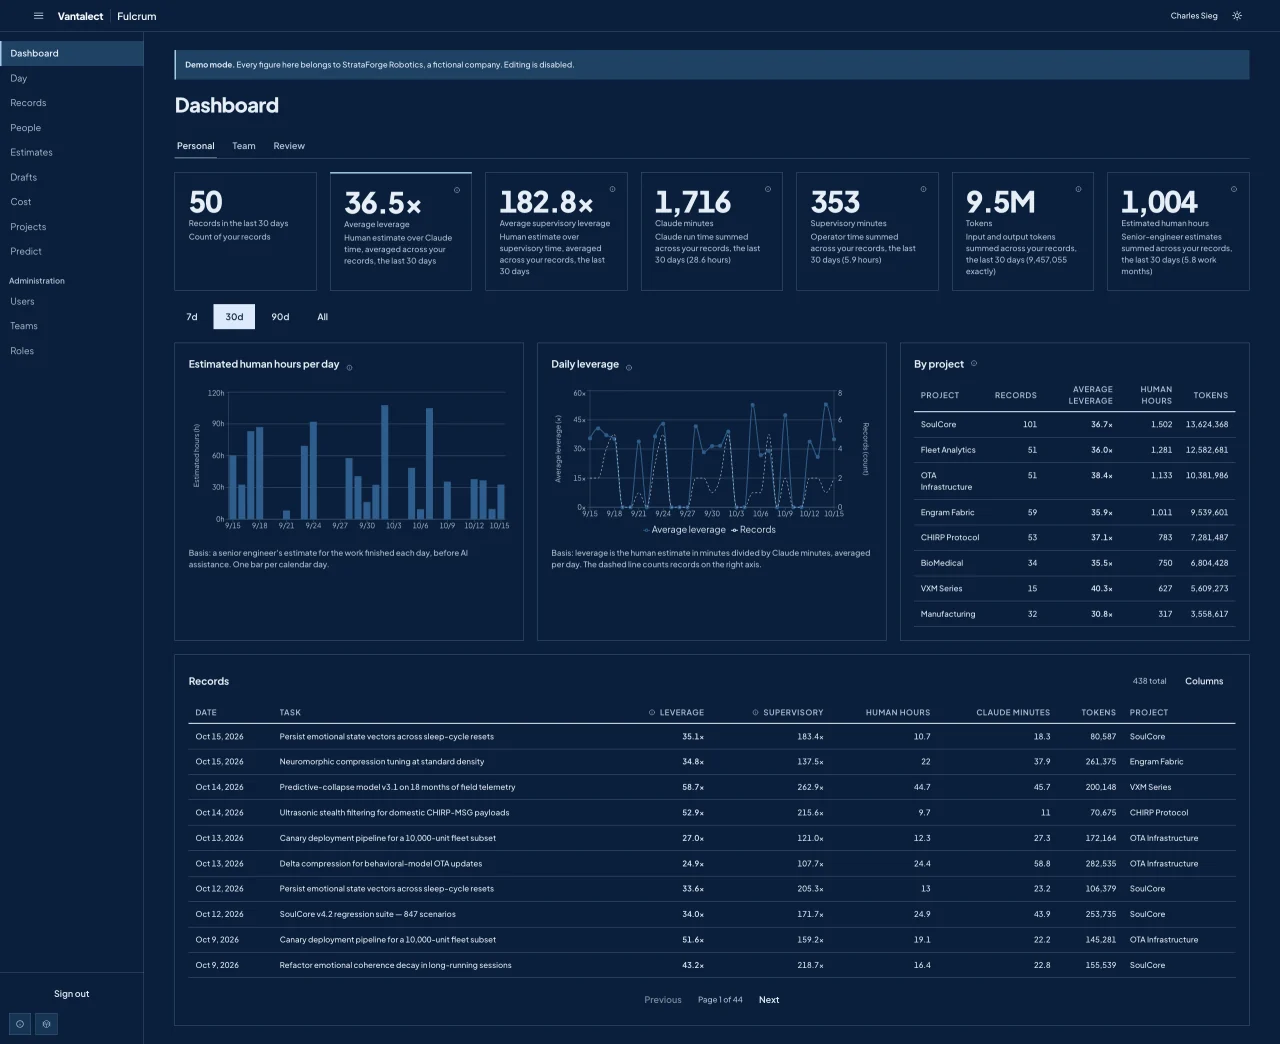Switch to the Review tab
The width and height of the screenshot is (1280, 1044).
point(289,146)
